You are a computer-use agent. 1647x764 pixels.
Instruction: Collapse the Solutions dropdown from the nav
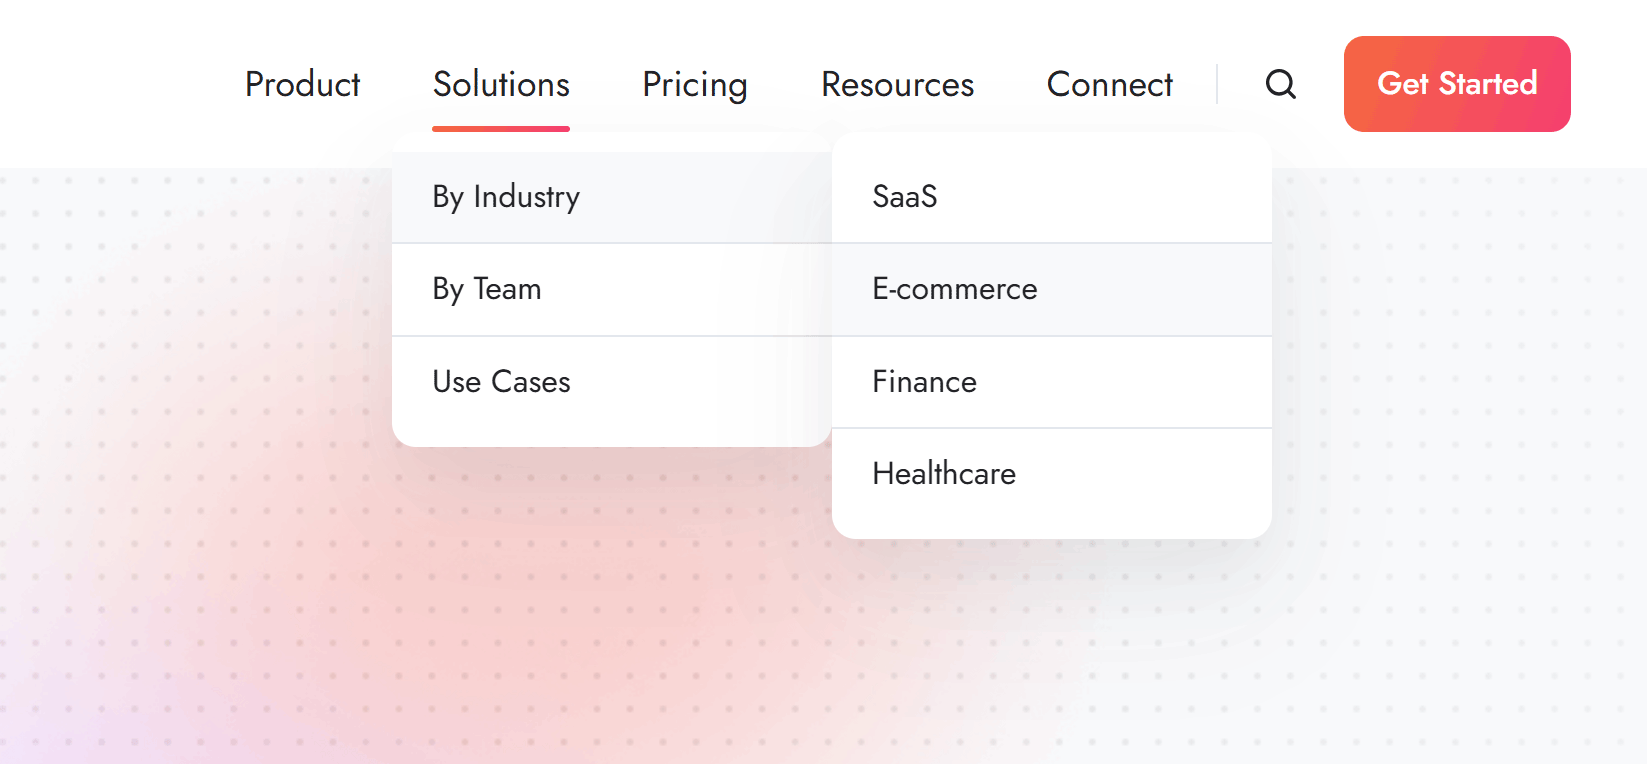[501, 84]
